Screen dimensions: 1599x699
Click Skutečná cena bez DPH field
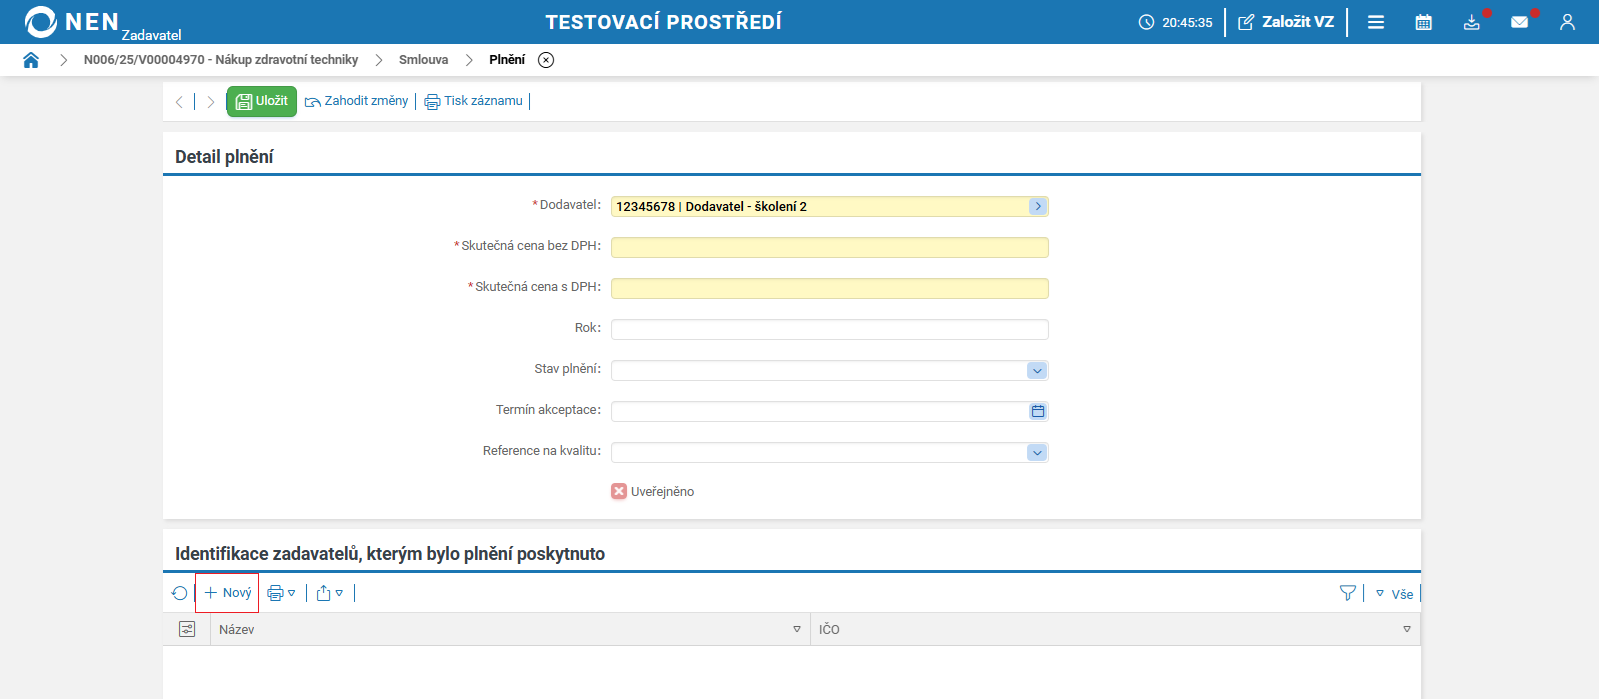coord(830,247)
